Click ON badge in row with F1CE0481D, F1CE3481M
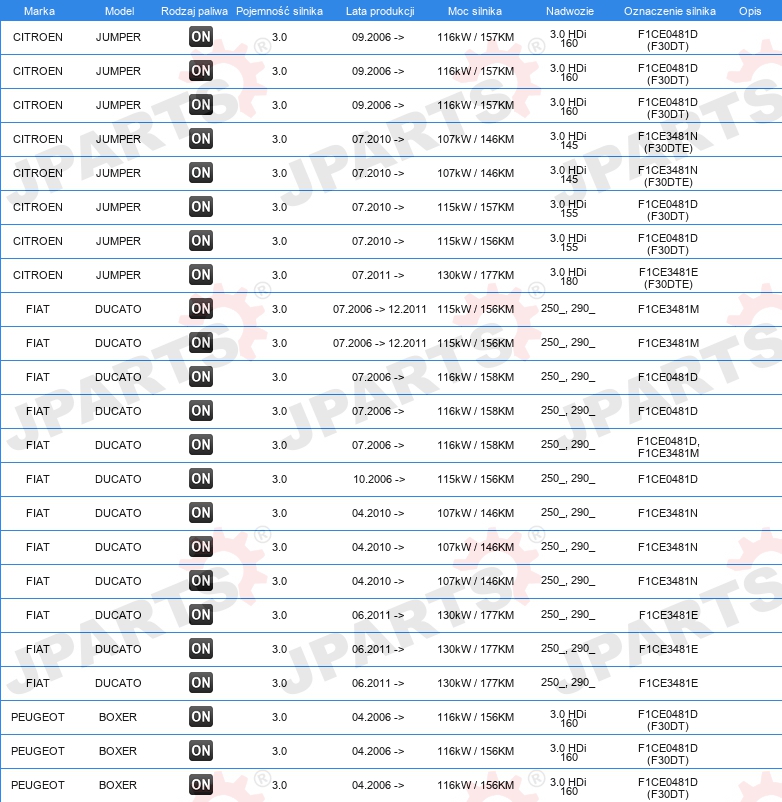Viewport: 782px width, 802px height. [x=200, y=445]
